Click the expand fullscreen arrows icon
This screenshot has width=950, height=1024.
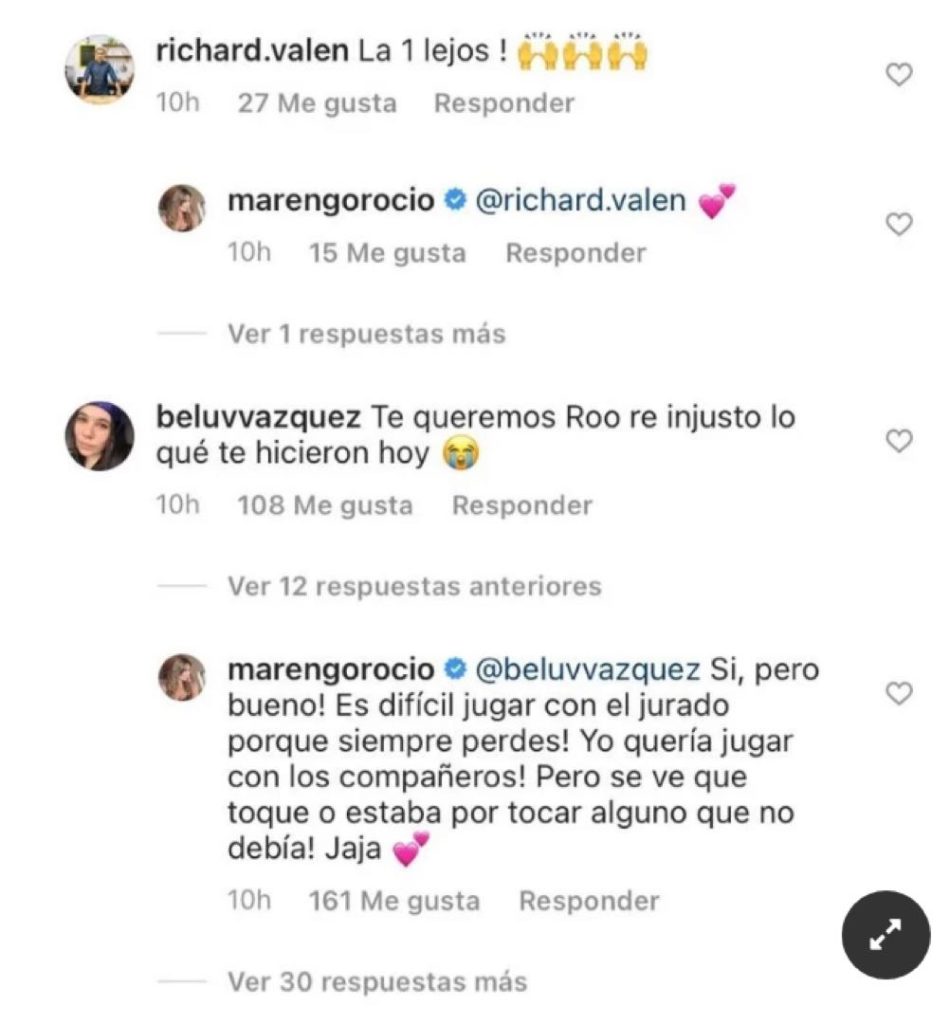coord(886,935)
